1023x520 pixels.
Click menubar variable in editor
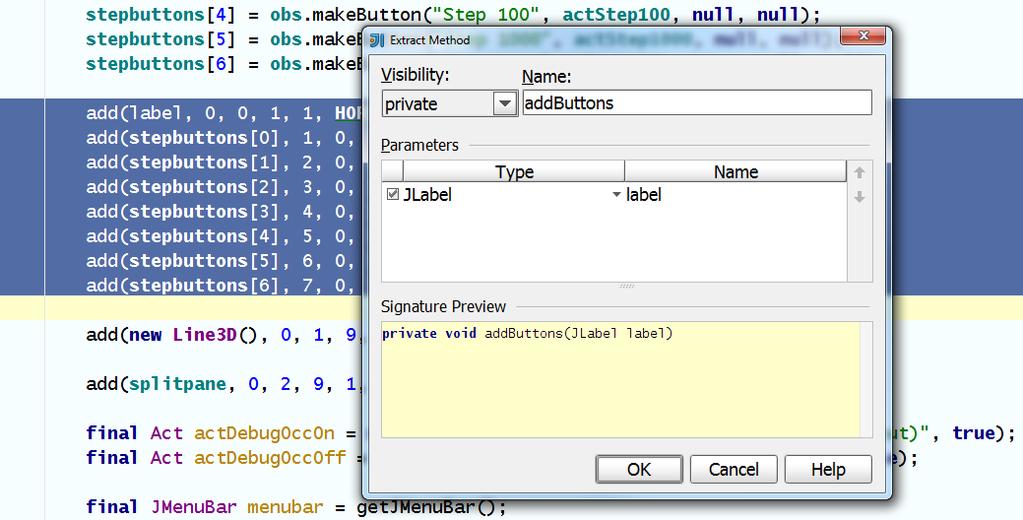coord(285,507)
